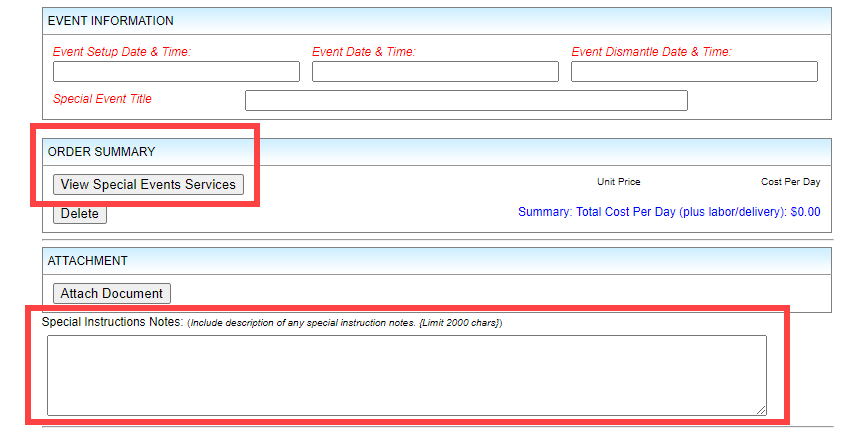Click the Special Instructions Notes label
The image size is (852, 433).
click(112, 322)
